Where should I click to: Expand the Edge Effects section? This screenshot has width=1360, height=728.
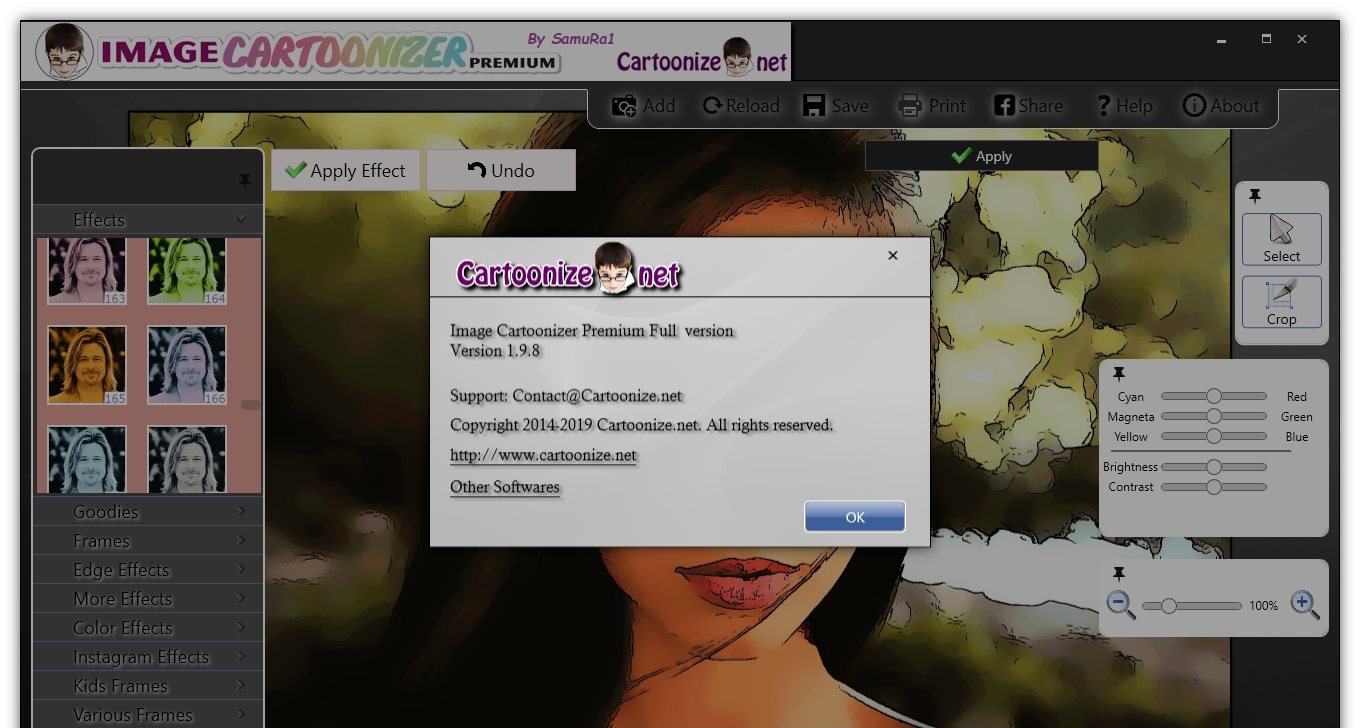[148, 570]
